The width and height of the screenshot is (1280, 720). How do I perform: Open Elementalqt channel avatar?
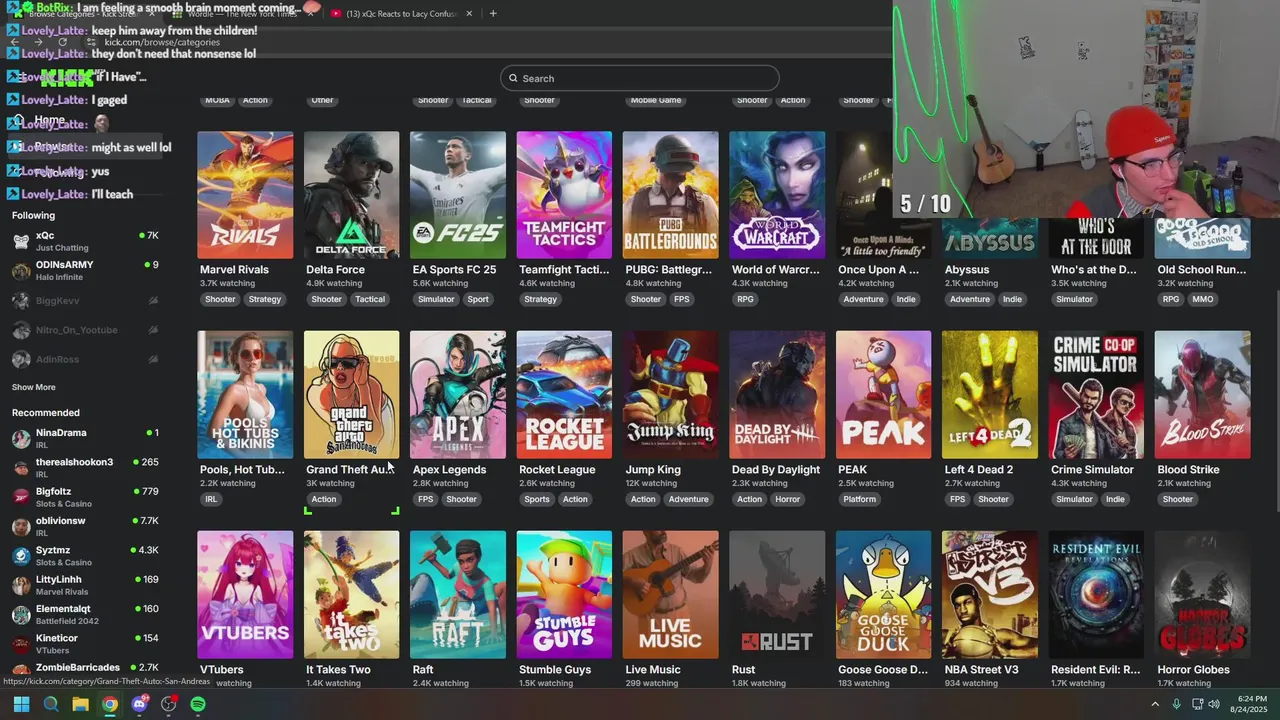pos(21,614)
